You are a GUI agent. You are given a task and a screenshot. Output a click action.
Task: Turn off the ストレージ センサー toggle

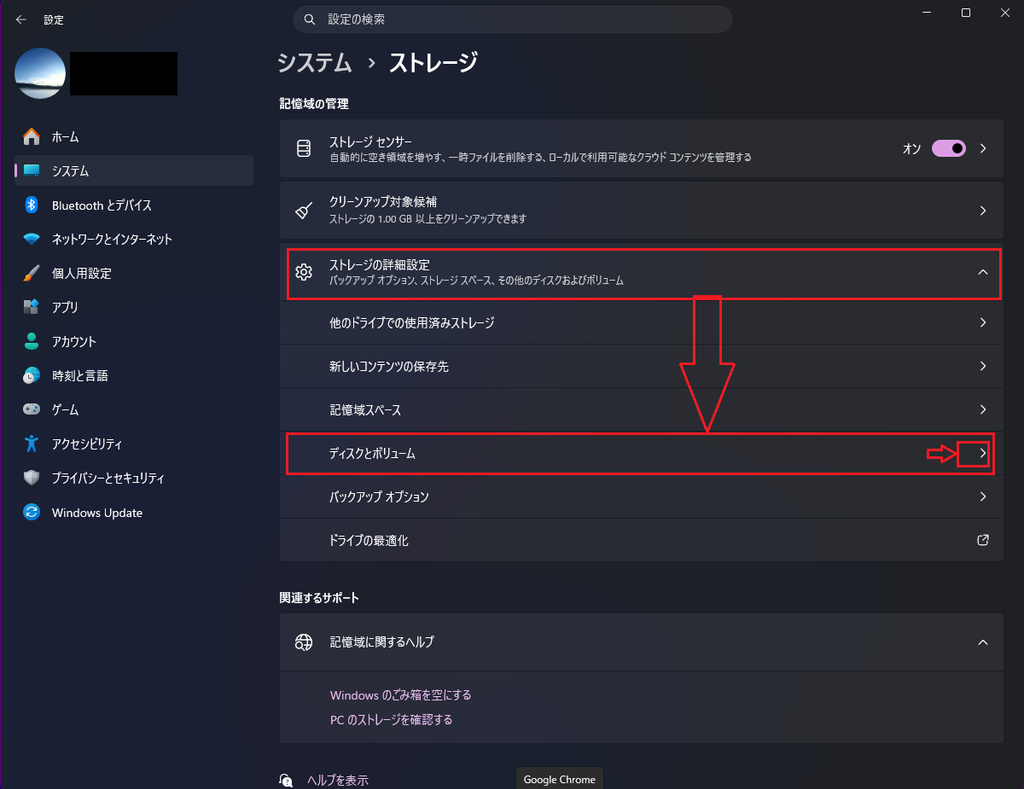[948, 148]
